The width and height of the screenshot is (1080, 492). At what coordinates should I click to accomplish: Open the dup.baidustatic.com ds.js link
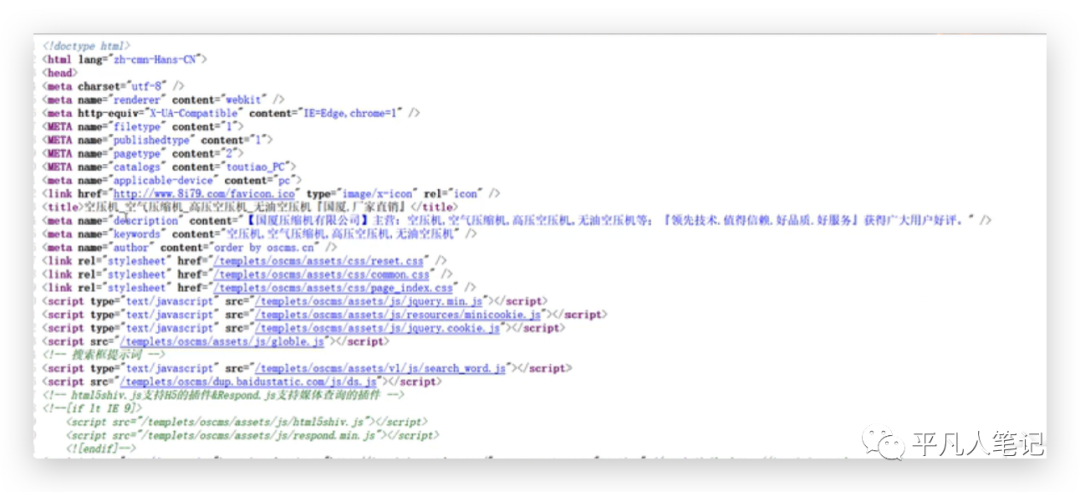(249, 382)
